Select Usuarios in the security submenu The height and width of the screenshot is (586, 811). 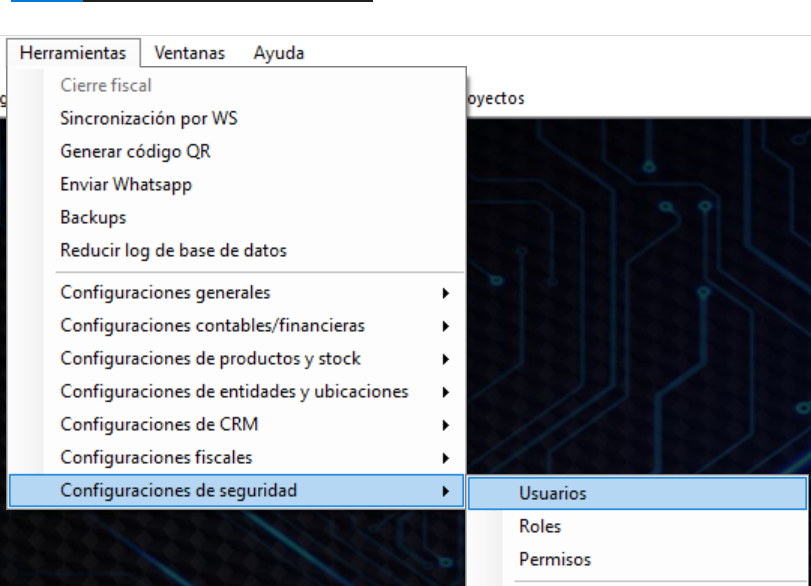553,493
